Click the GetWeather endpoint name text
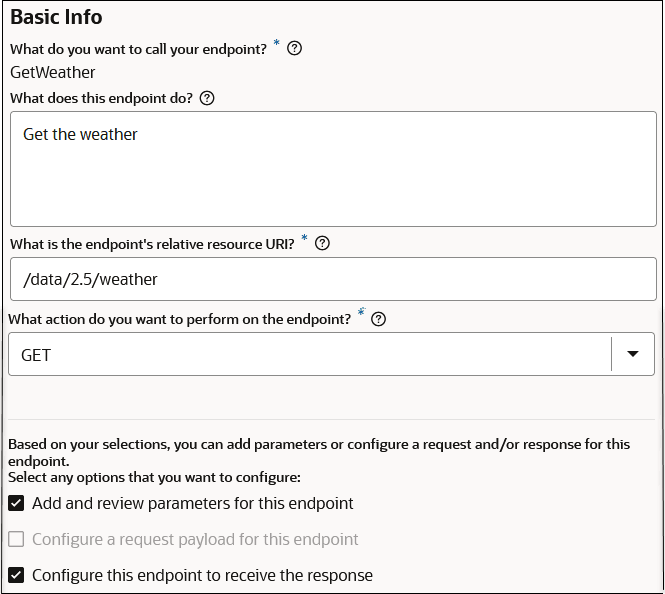665x594 pixels. click(x=53, y=72)
